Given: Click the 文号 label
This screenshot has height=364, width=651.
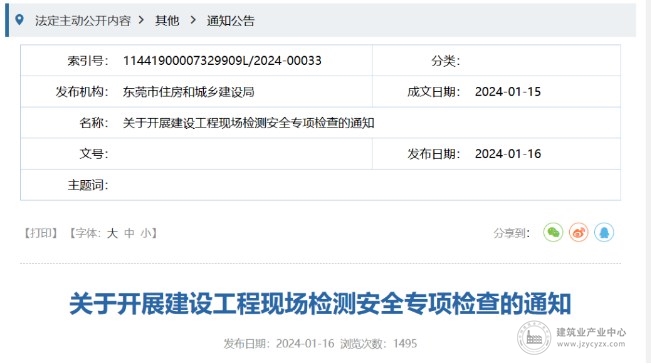Looking at the screenshot, I should click(x=94, y=154).
